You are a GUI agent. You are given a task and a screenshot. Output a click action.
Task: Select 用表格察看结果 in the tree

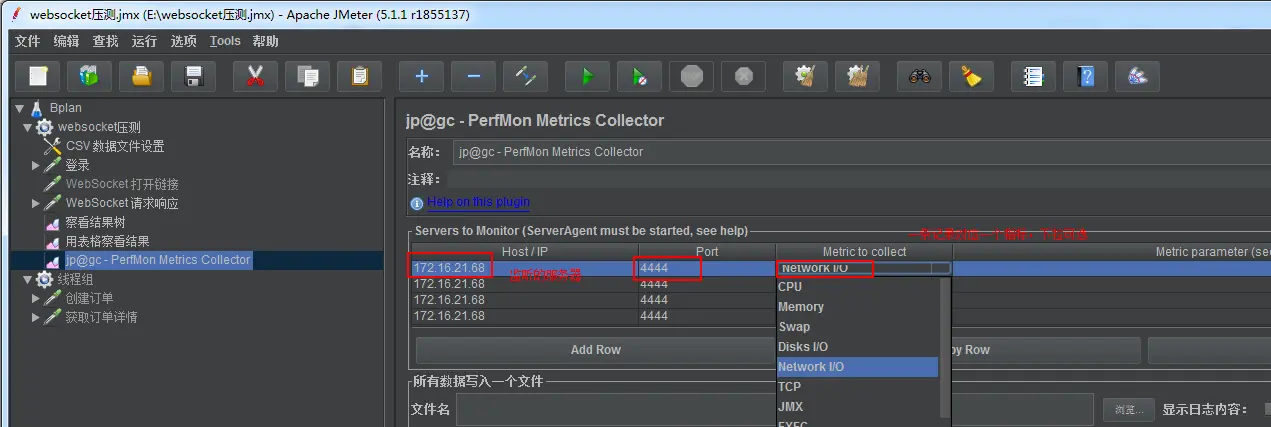[x=107, y=241]
